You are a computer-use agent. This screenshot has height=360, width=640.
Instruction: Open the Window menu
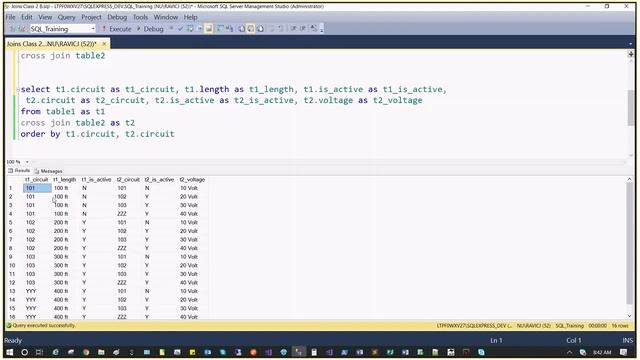[166, 17]
